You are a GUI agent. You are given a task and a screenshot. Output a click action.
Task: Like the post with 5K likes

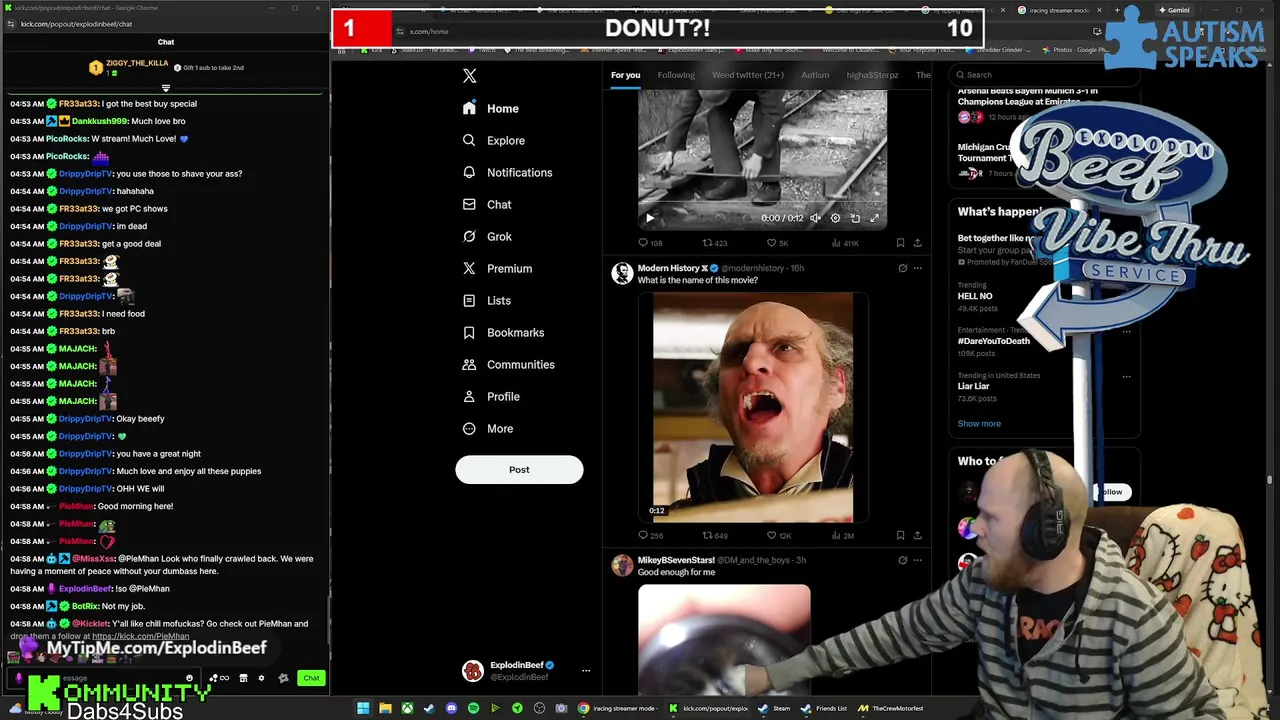(777, 243)
